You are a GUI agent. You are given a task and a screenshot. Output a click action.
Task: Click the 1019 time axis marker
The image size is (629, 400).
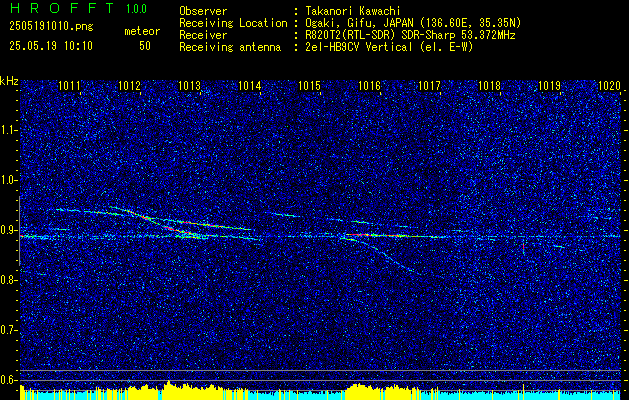(x=549, y=85)
